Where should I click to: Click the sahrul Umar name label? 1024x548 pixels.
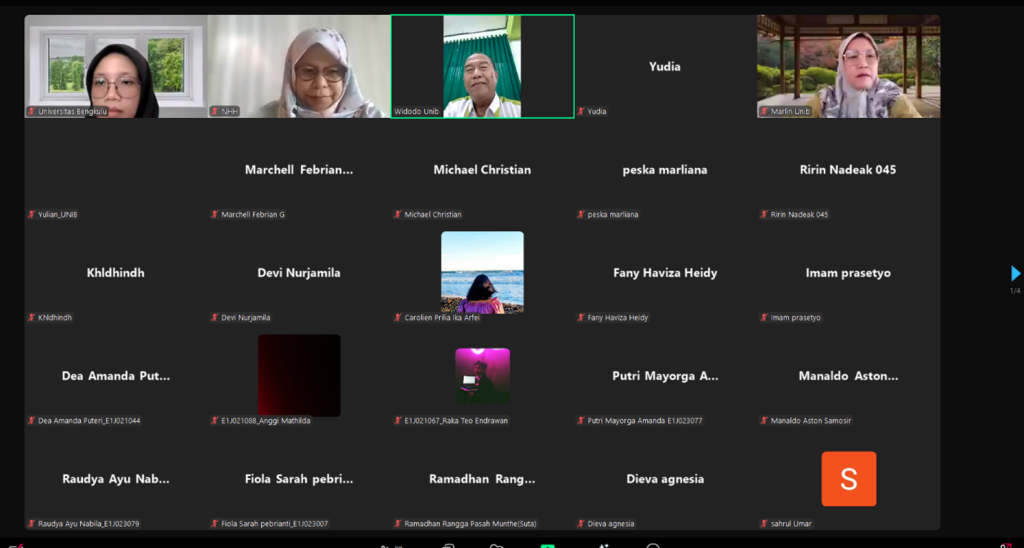click(x=792, y=524)
